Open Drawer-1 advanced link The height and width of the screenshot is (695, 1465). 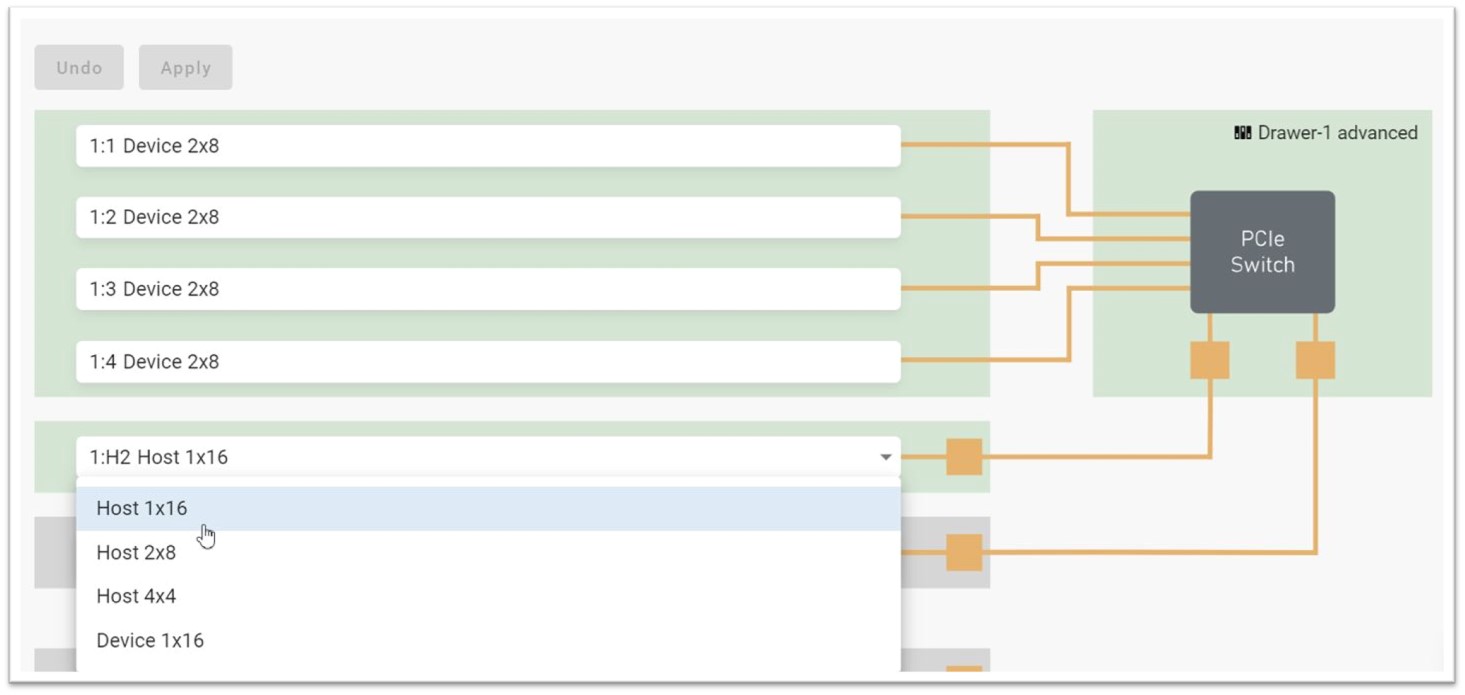1337,133
